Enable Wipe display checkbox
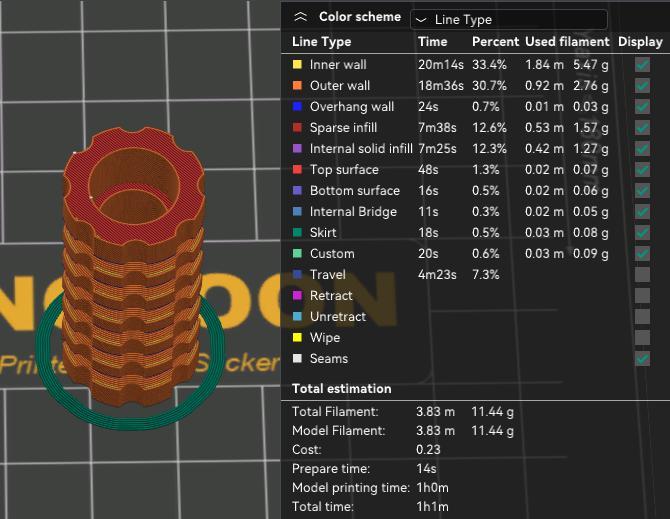 642,337
